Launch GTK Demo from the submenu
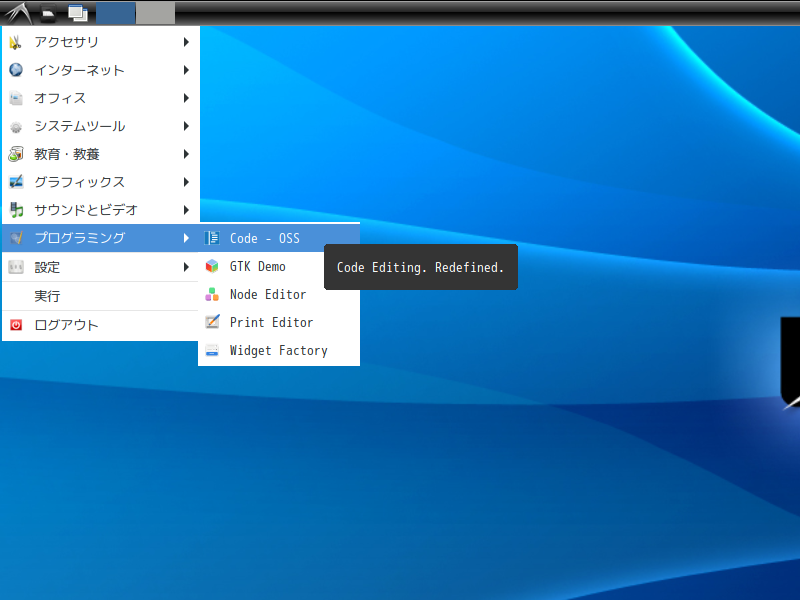Screen dimensions: 800x600 (279, 266)
